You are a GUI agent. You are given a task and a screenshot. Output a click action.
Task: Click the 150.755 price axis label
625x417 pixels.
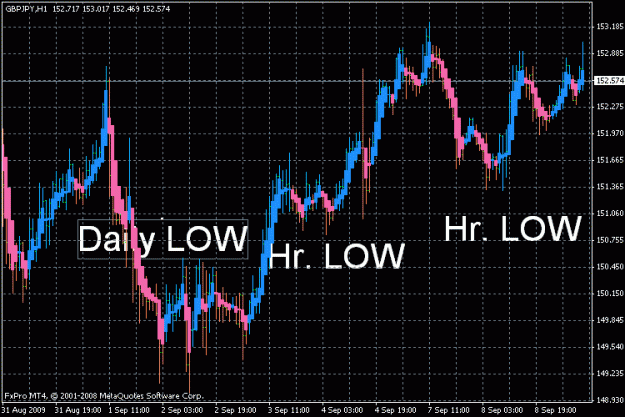pos(610,240)
